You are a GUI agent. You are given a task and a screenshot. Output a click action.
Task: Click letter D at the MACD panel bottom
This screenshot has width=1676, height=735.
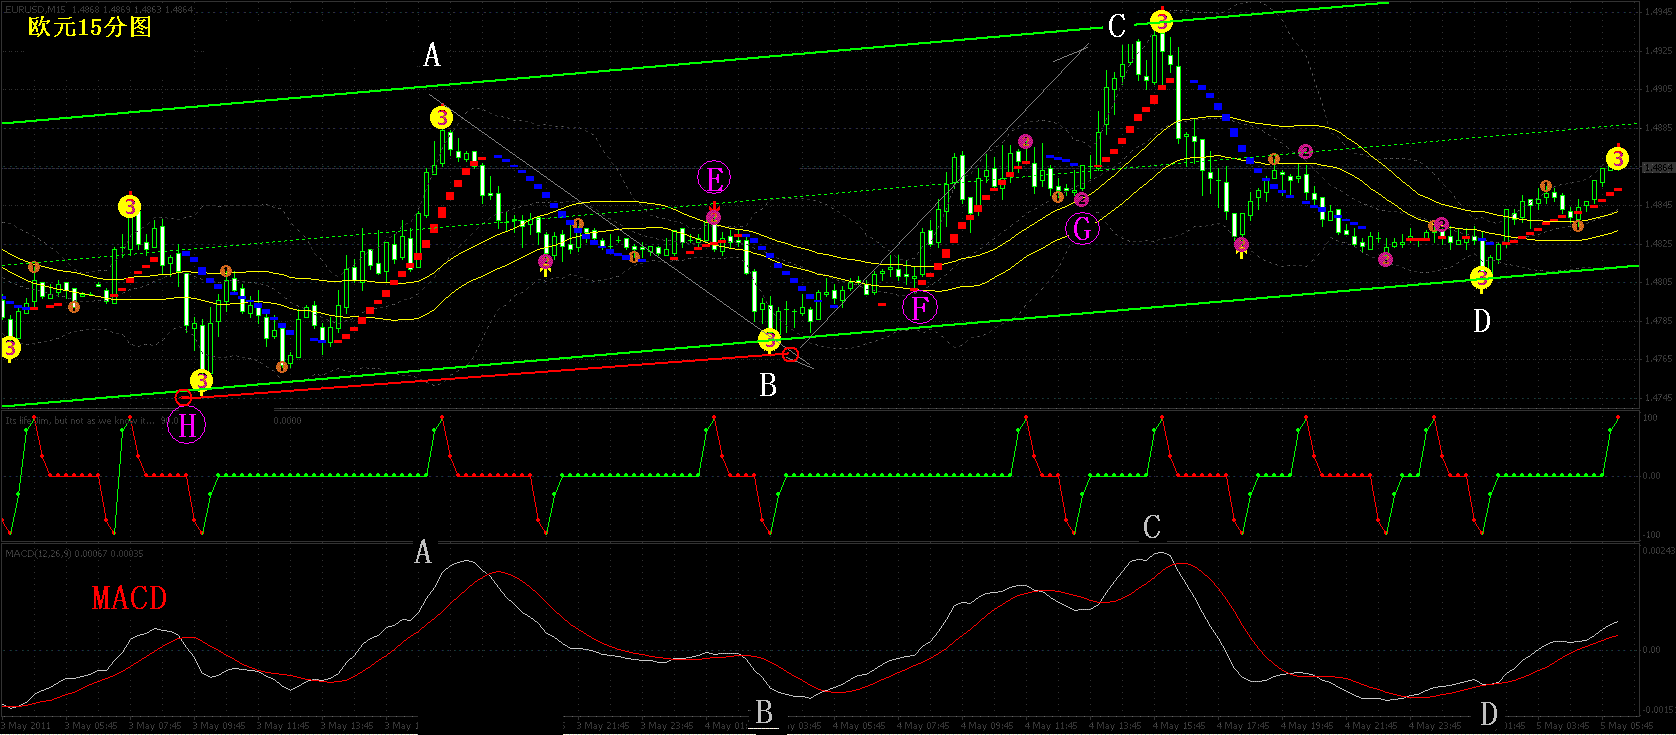point(1489,714)
